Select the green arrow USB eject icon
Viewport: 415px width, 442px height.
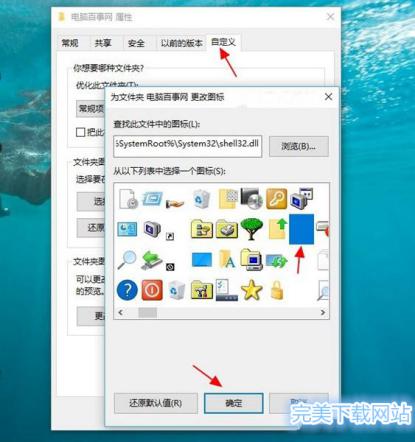[152, 260]
